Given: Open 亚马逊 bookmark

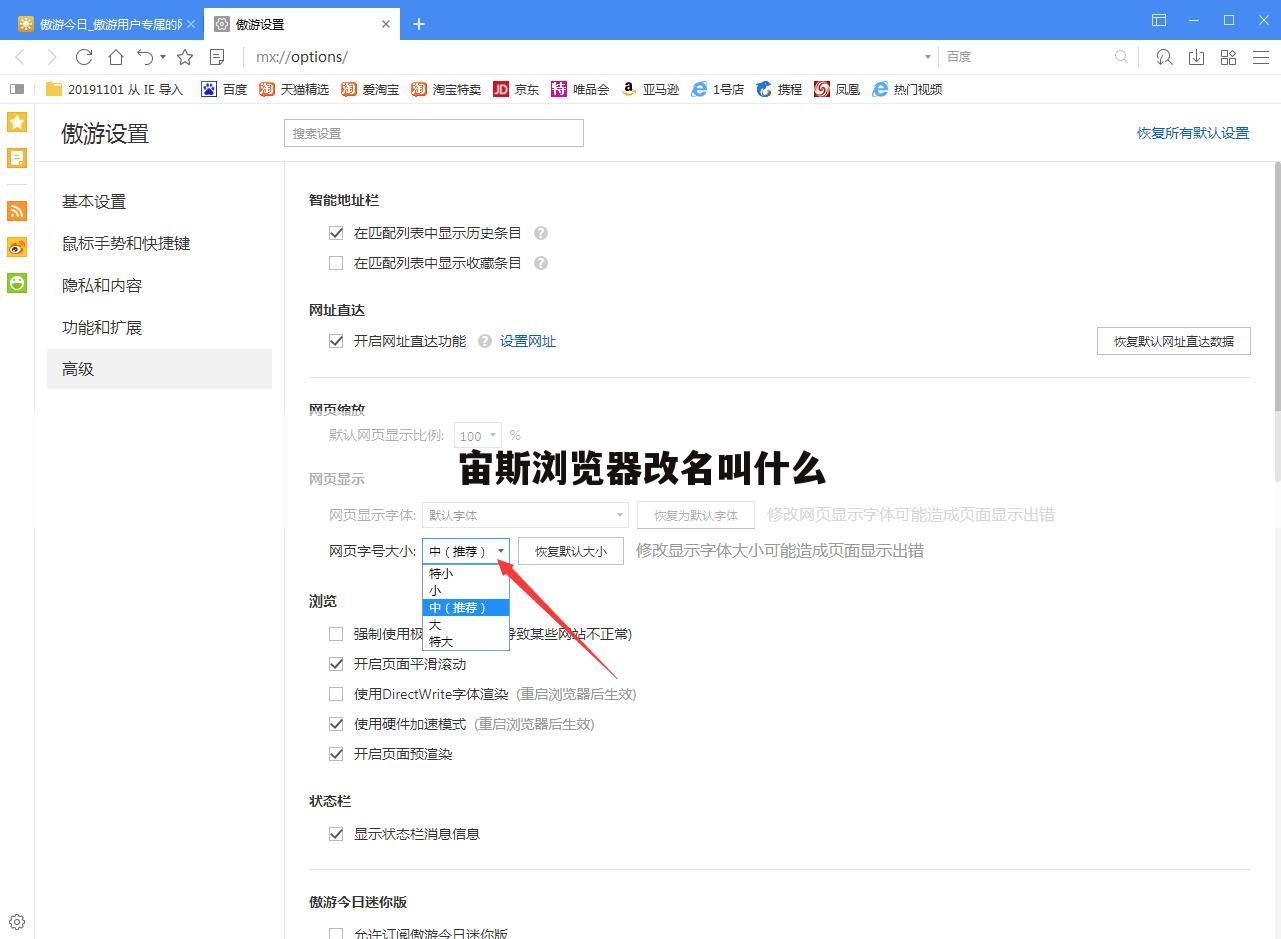Looking at the screenshot, I should click(x=650, y=89).
